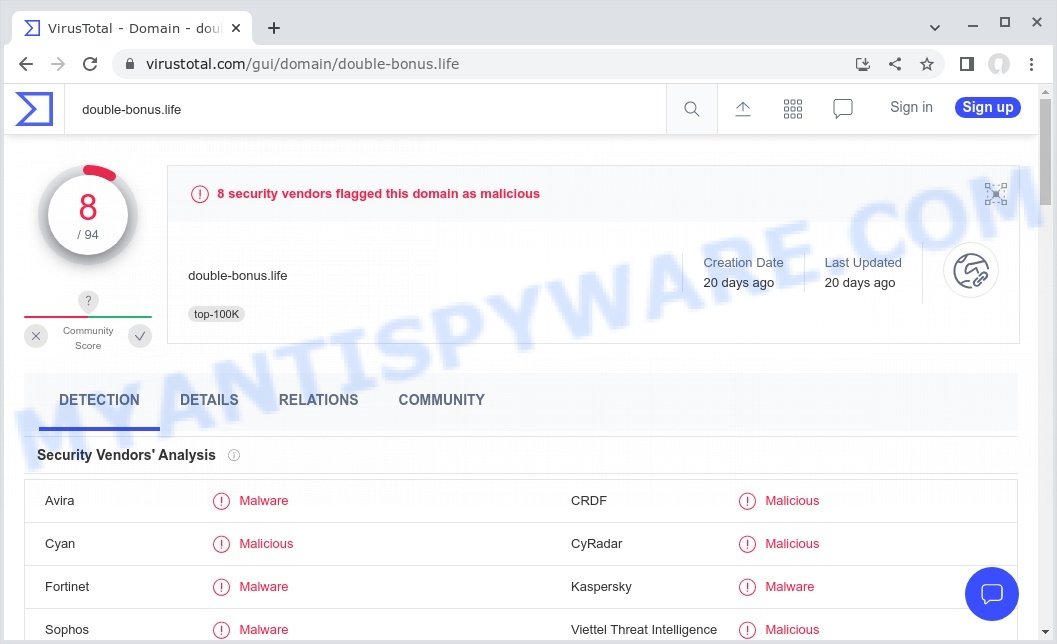Viewport: 1057px width, 644px height.
Task: Click the top-100K tag
Action: click(x=216, y=314)
